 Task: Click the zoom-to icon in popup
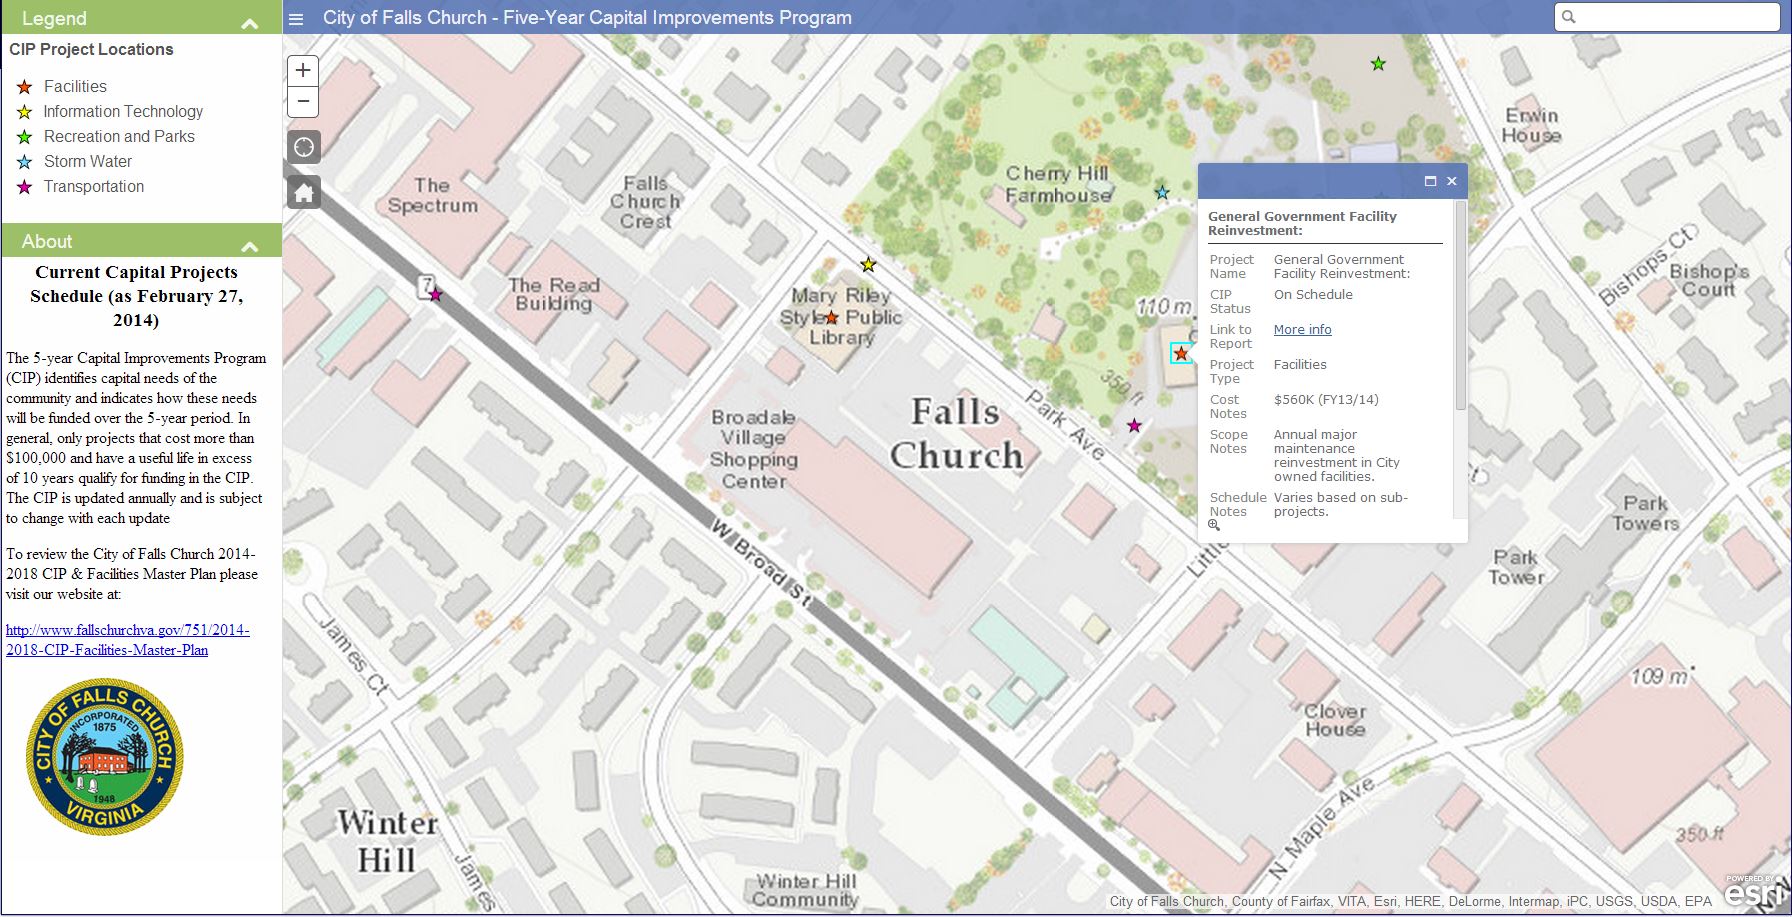tap(1214, 525)
